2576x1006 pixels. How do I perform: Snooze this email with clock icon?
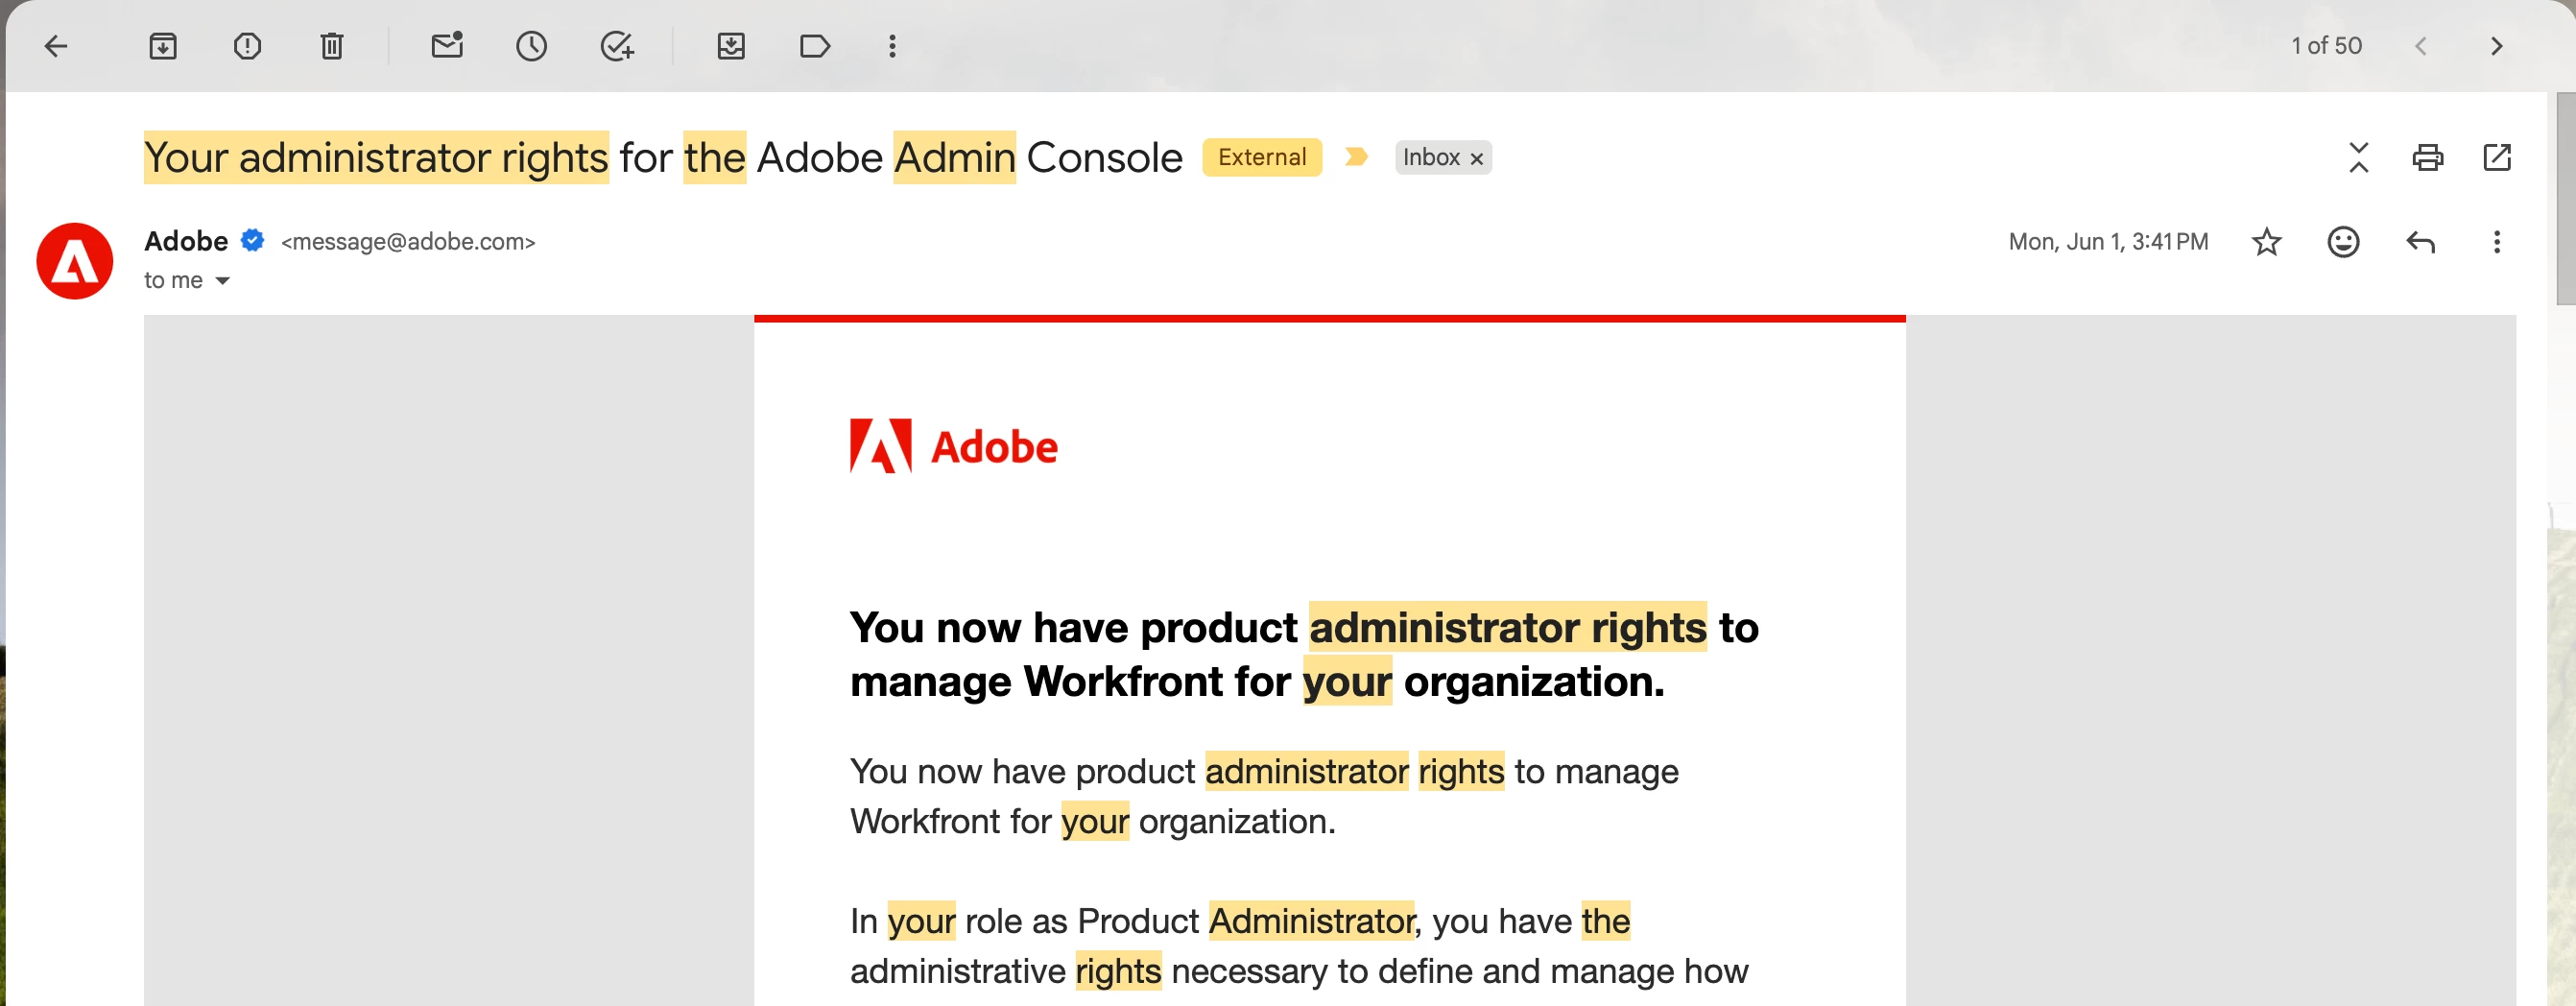(531, 46)
